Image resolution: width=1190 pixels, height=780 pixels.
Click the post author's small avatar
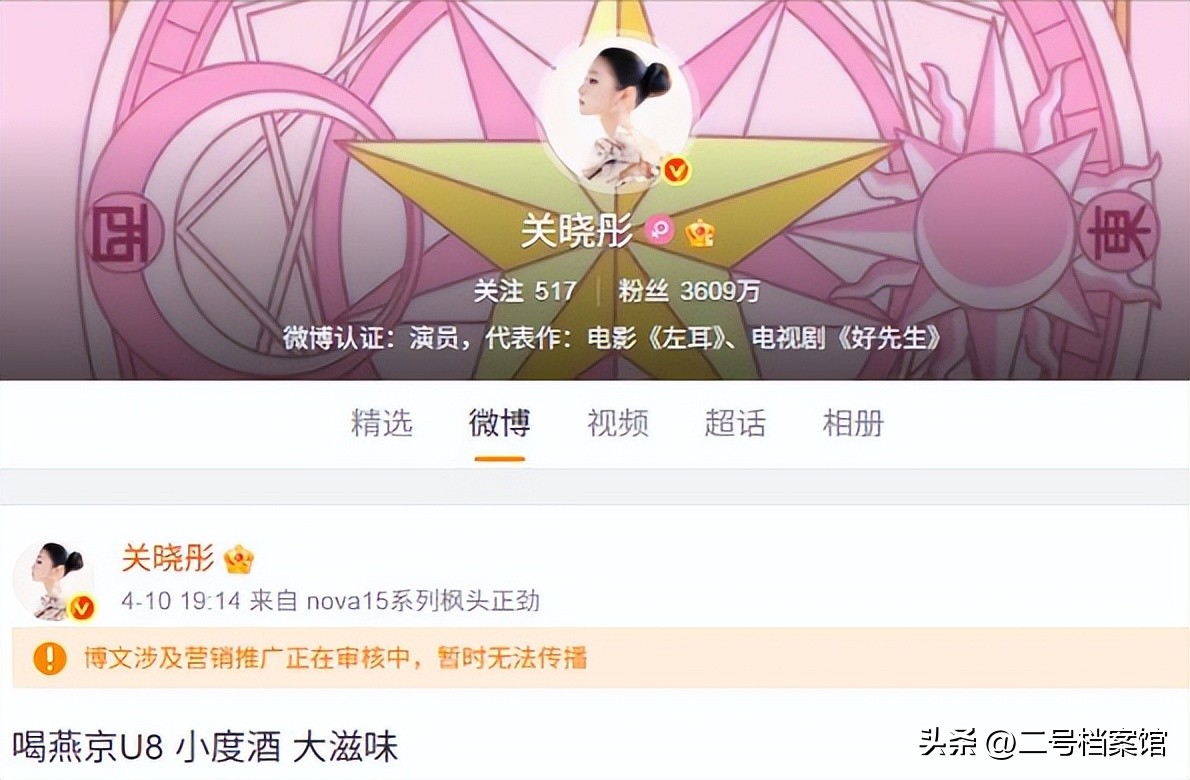(55, 580)
